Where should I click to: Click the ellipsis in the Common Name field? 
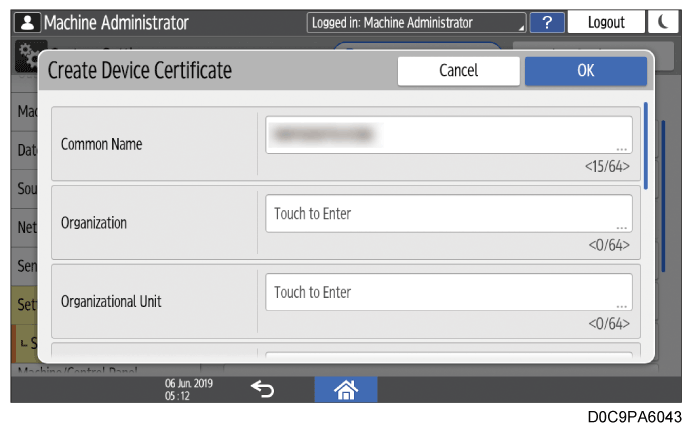pos(621,148)
